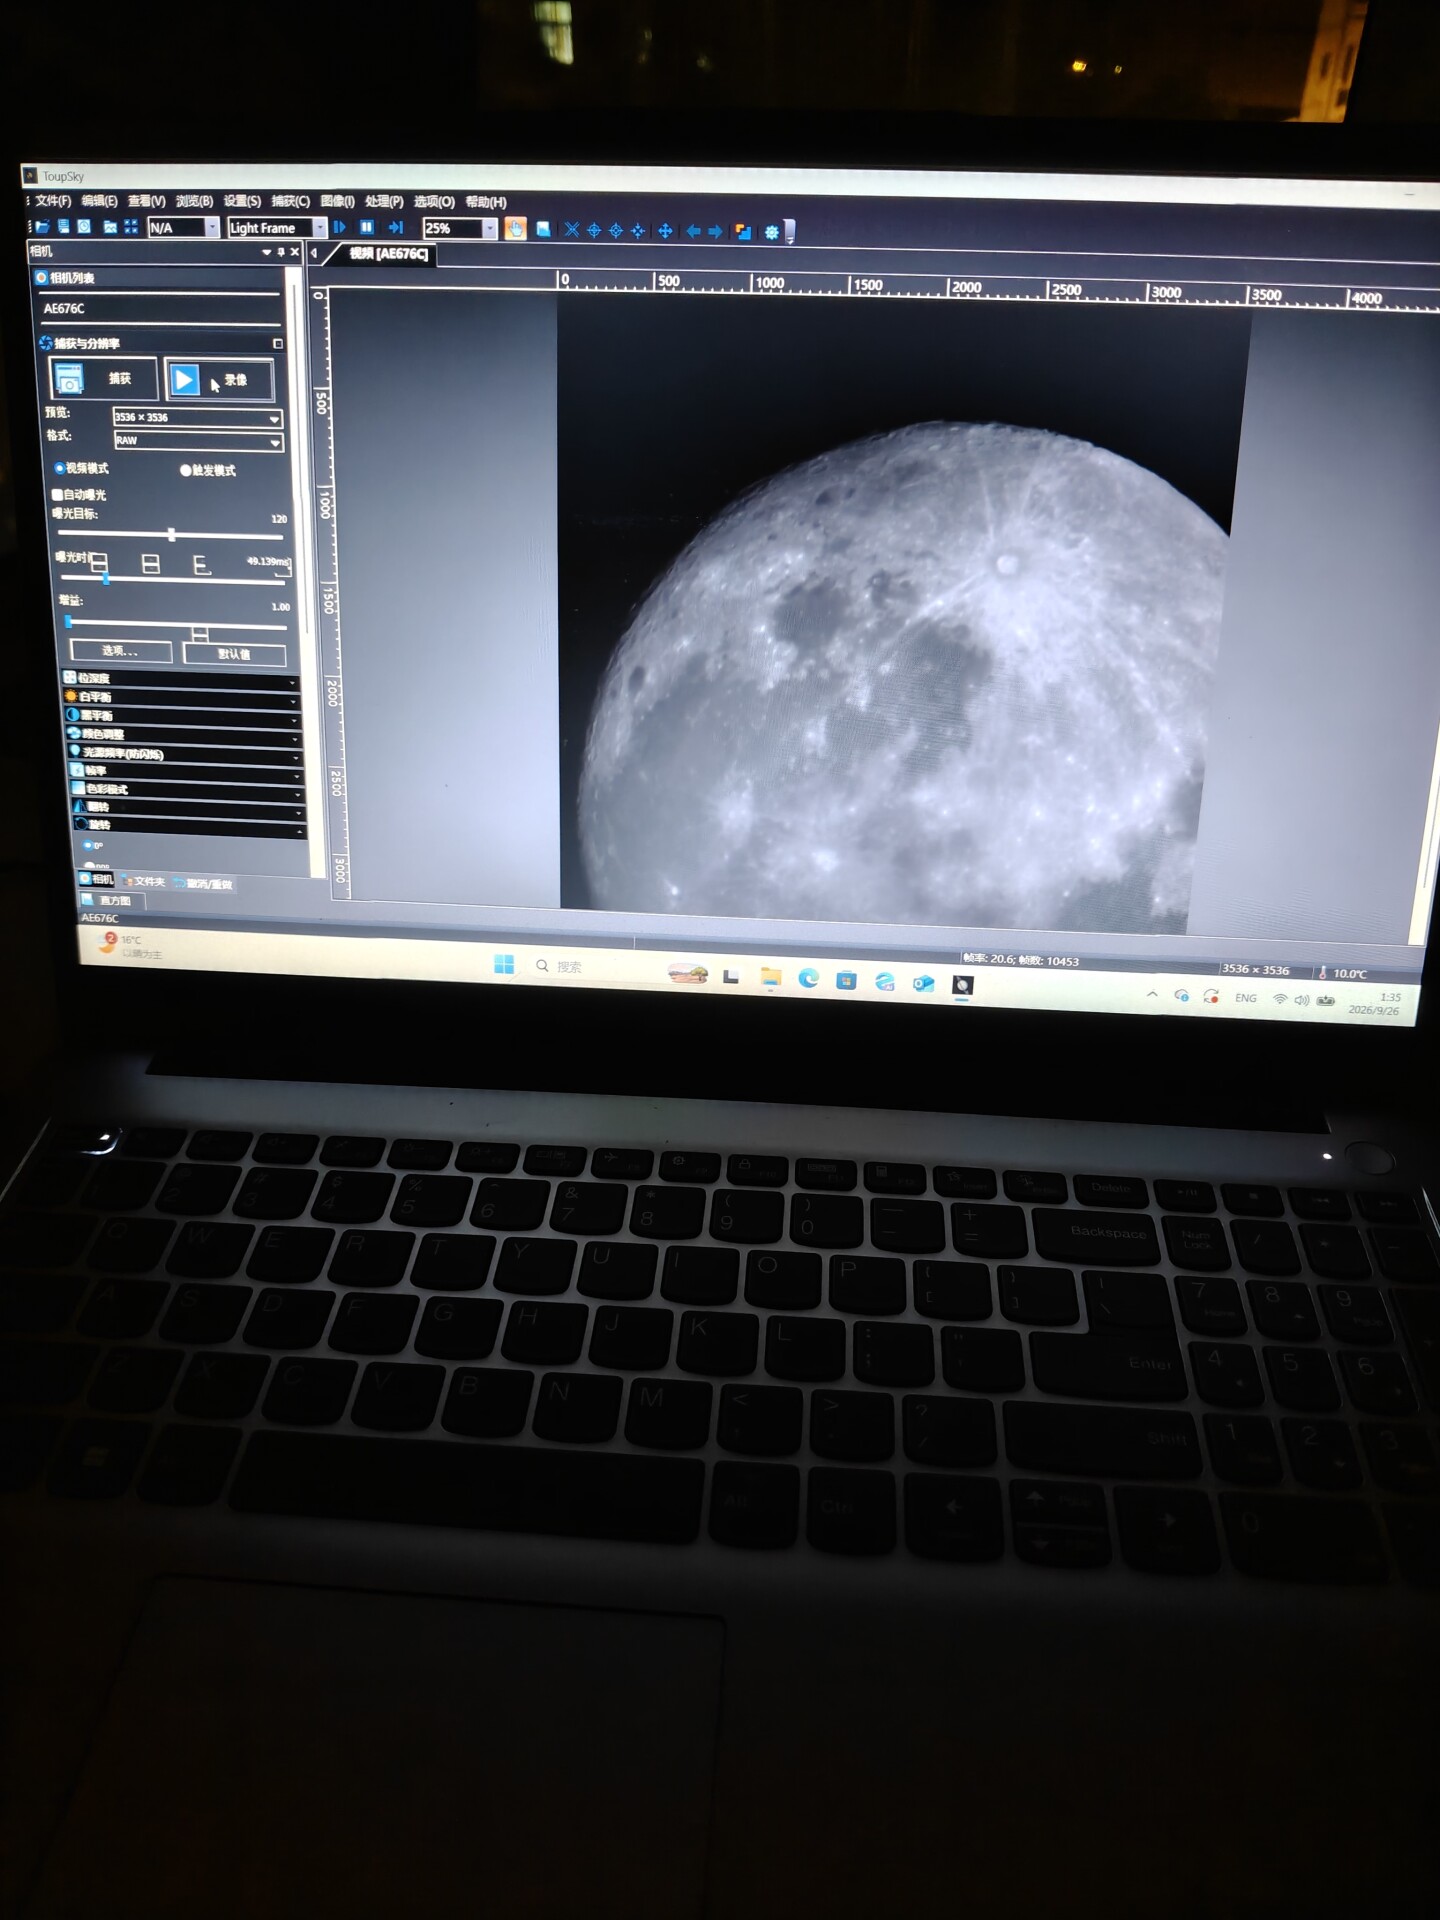The height and width of the screenshot is (1920, 1440).
Task: Open Microsoft Edge from the taskbar
Action: pos(808,978)
